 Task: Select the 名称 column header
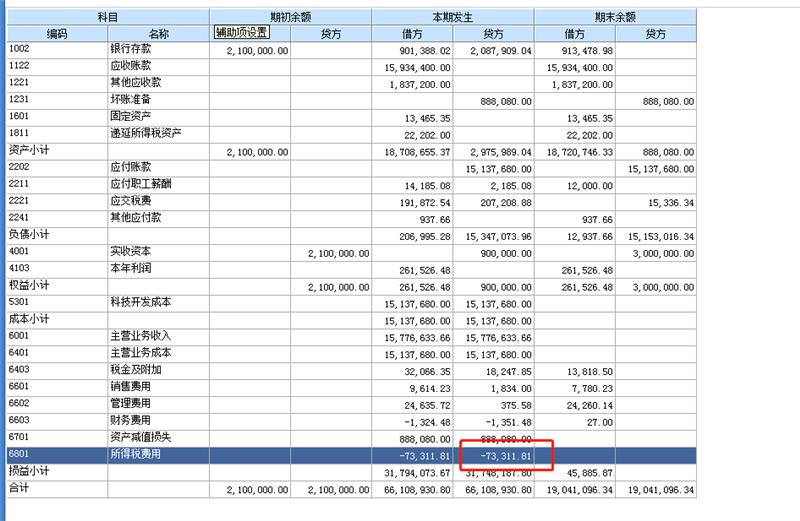coord(158,33)
